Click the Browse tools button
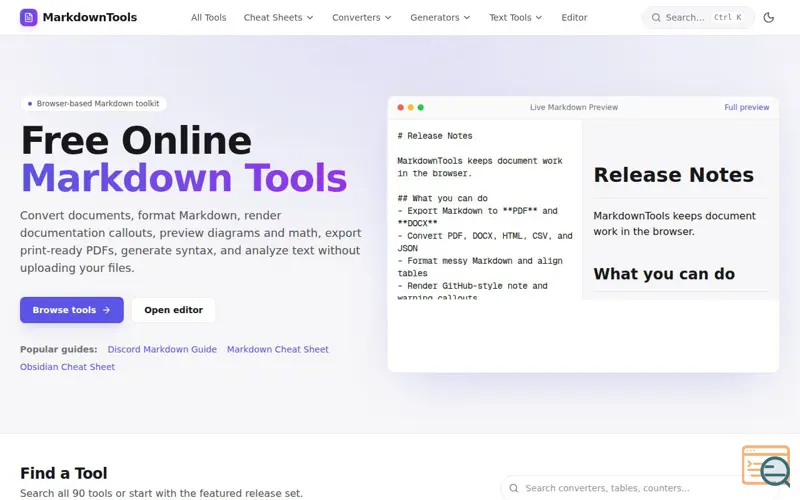 point(72,310)
